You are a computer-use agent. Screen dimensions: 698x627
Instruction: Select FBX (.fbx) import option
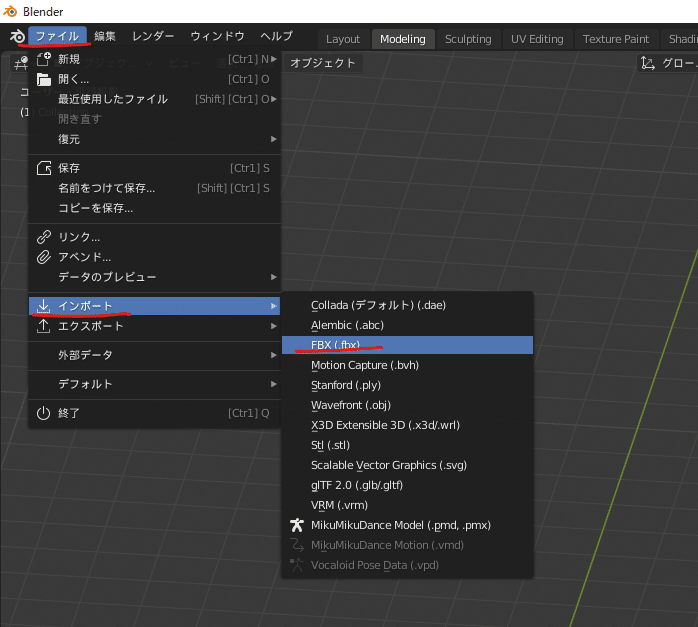coord(407,345)
